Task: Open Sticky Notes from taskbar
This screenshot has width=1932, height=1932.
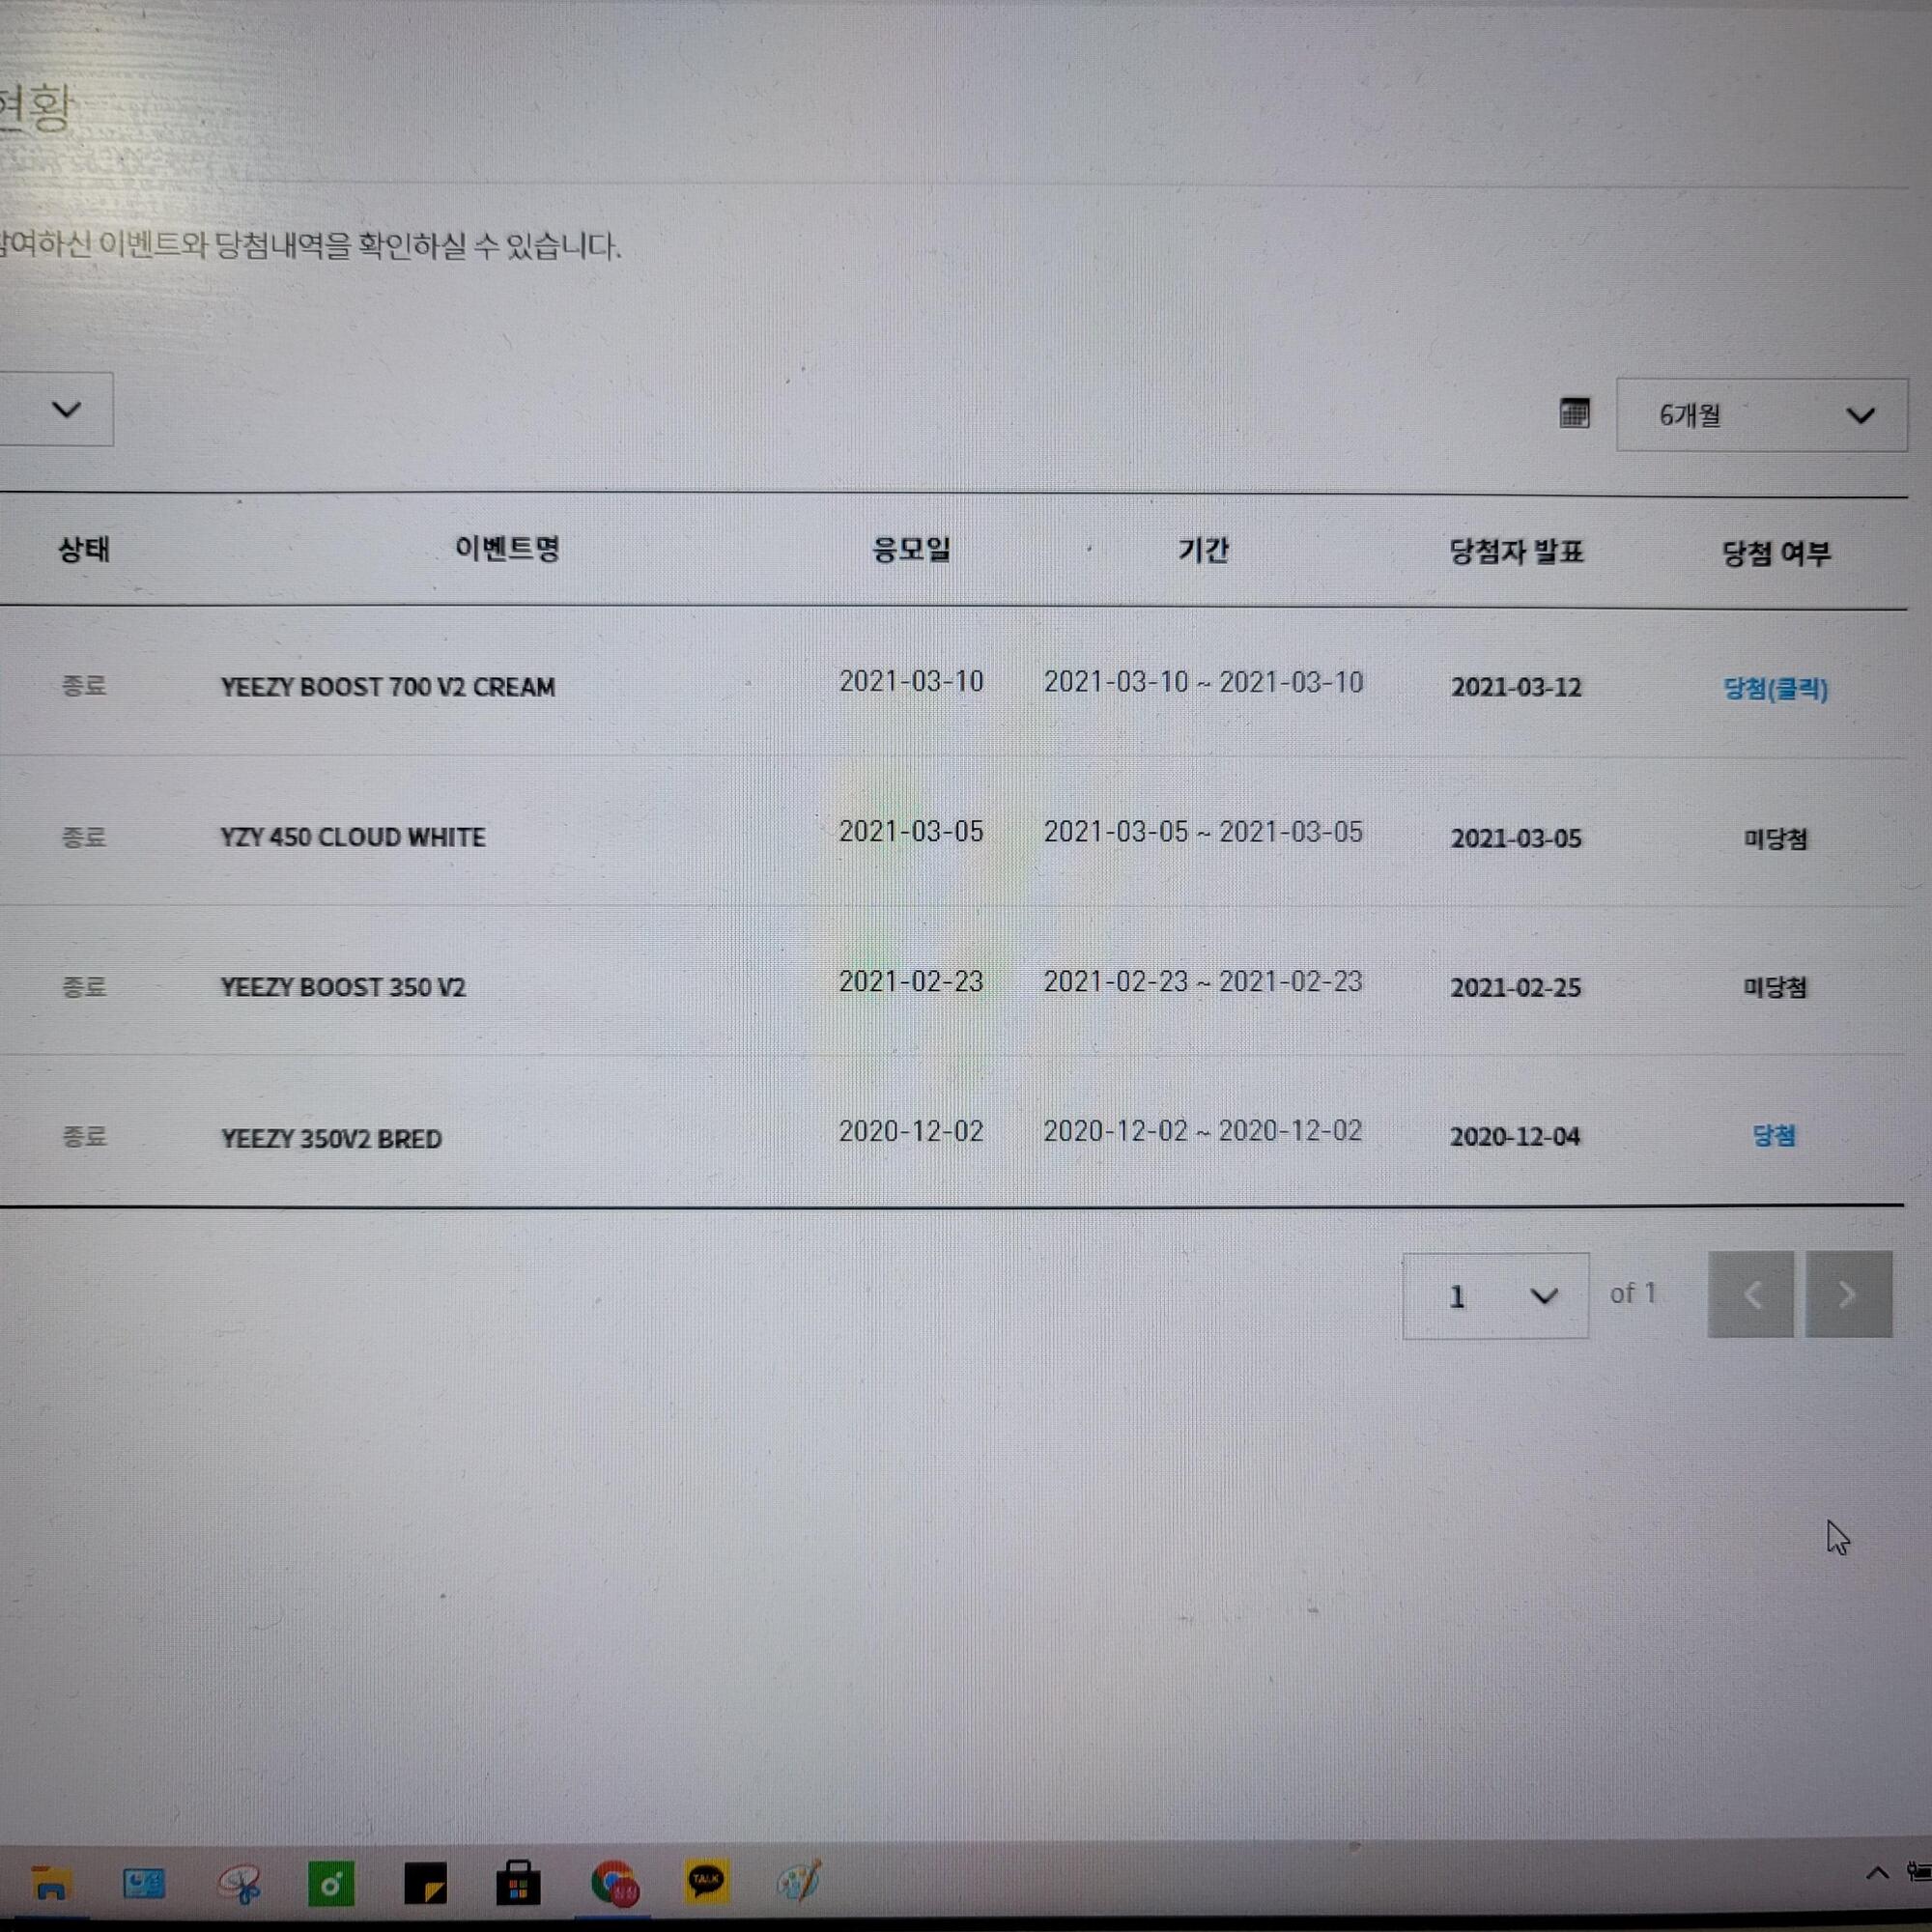Action: point(425,1884)
